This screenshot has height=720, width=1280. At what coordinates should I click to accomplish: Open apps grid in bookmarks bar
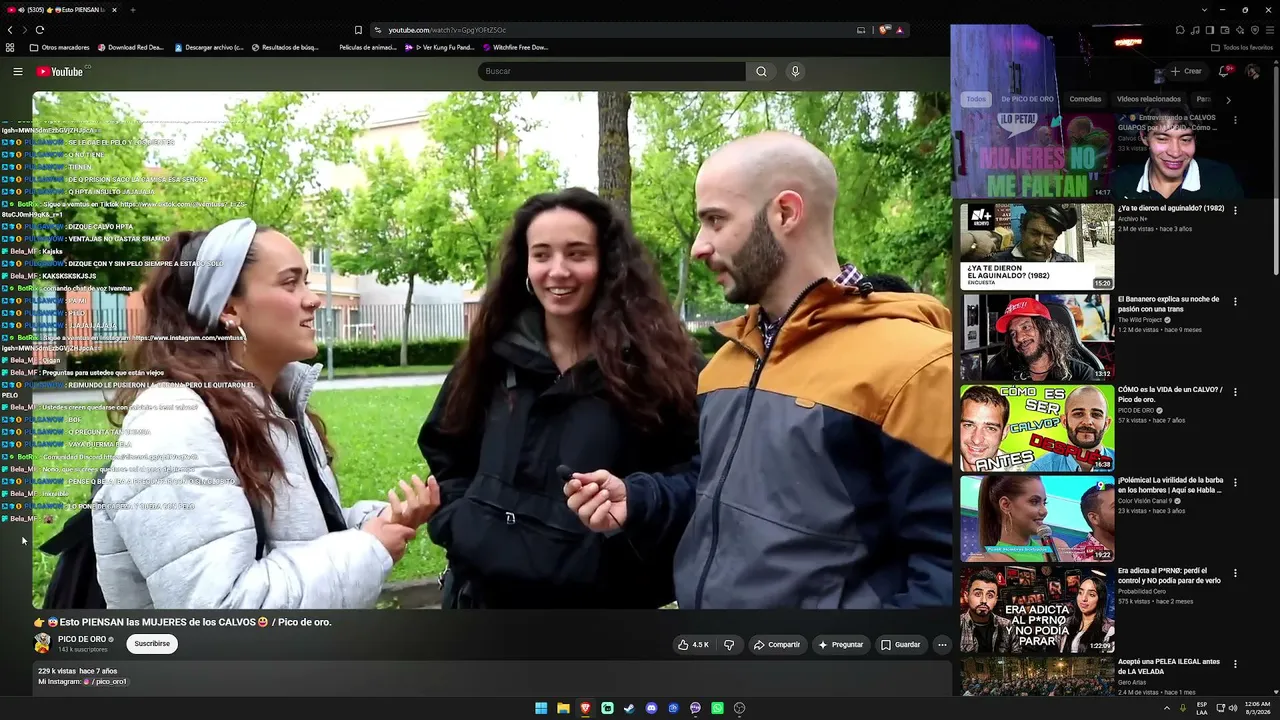10,47
